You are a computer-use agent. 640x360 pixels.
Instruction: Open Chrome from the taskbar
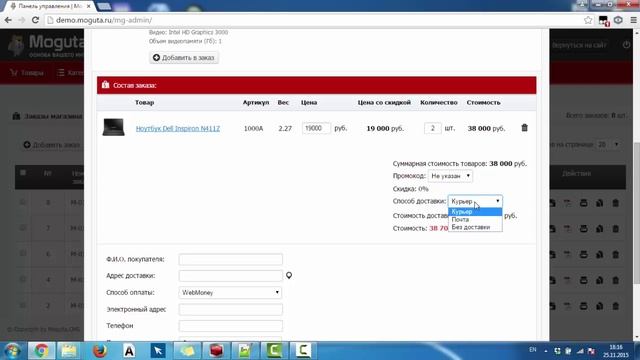coord(41,351)
